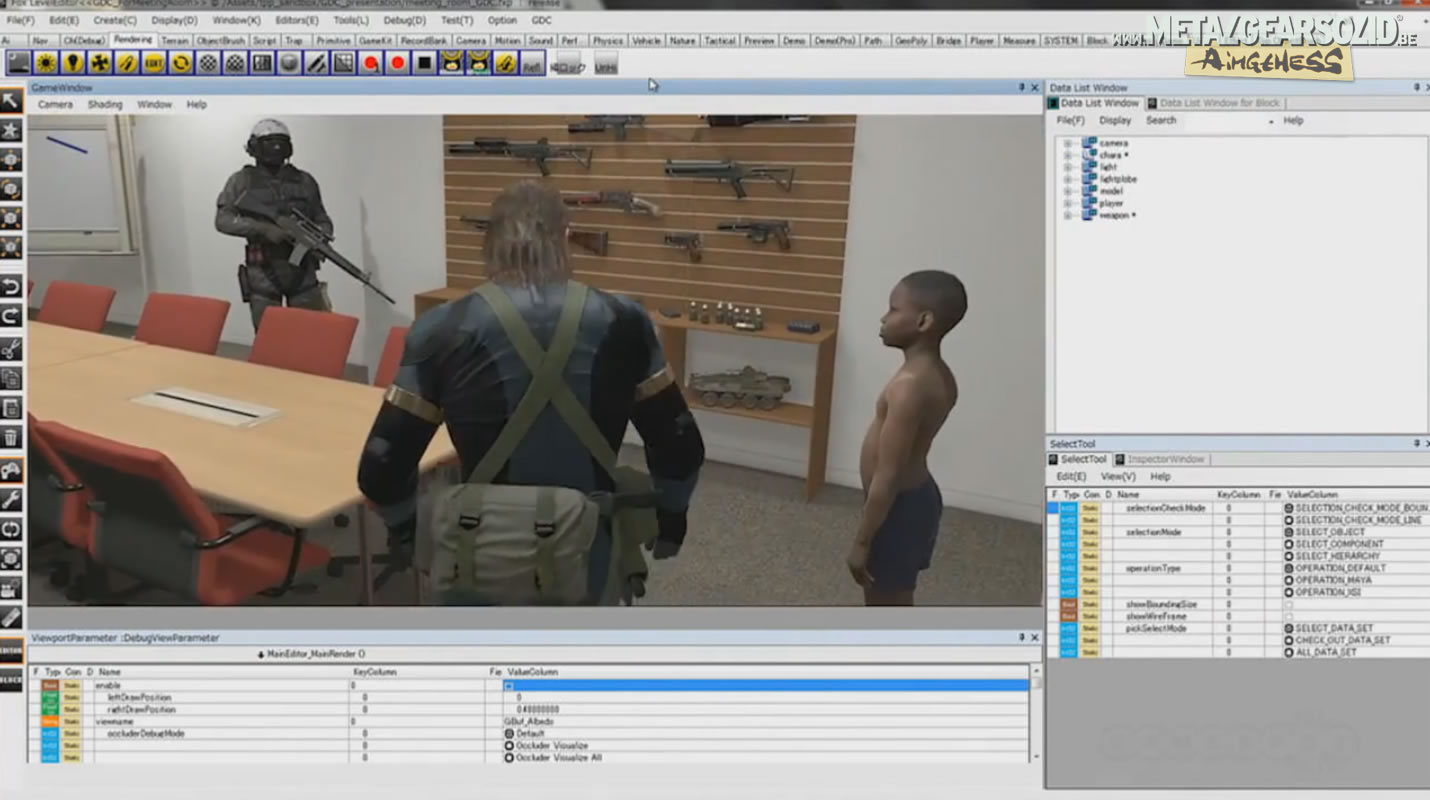
Task: Click the red record circle icon
Action: [398, 63]
